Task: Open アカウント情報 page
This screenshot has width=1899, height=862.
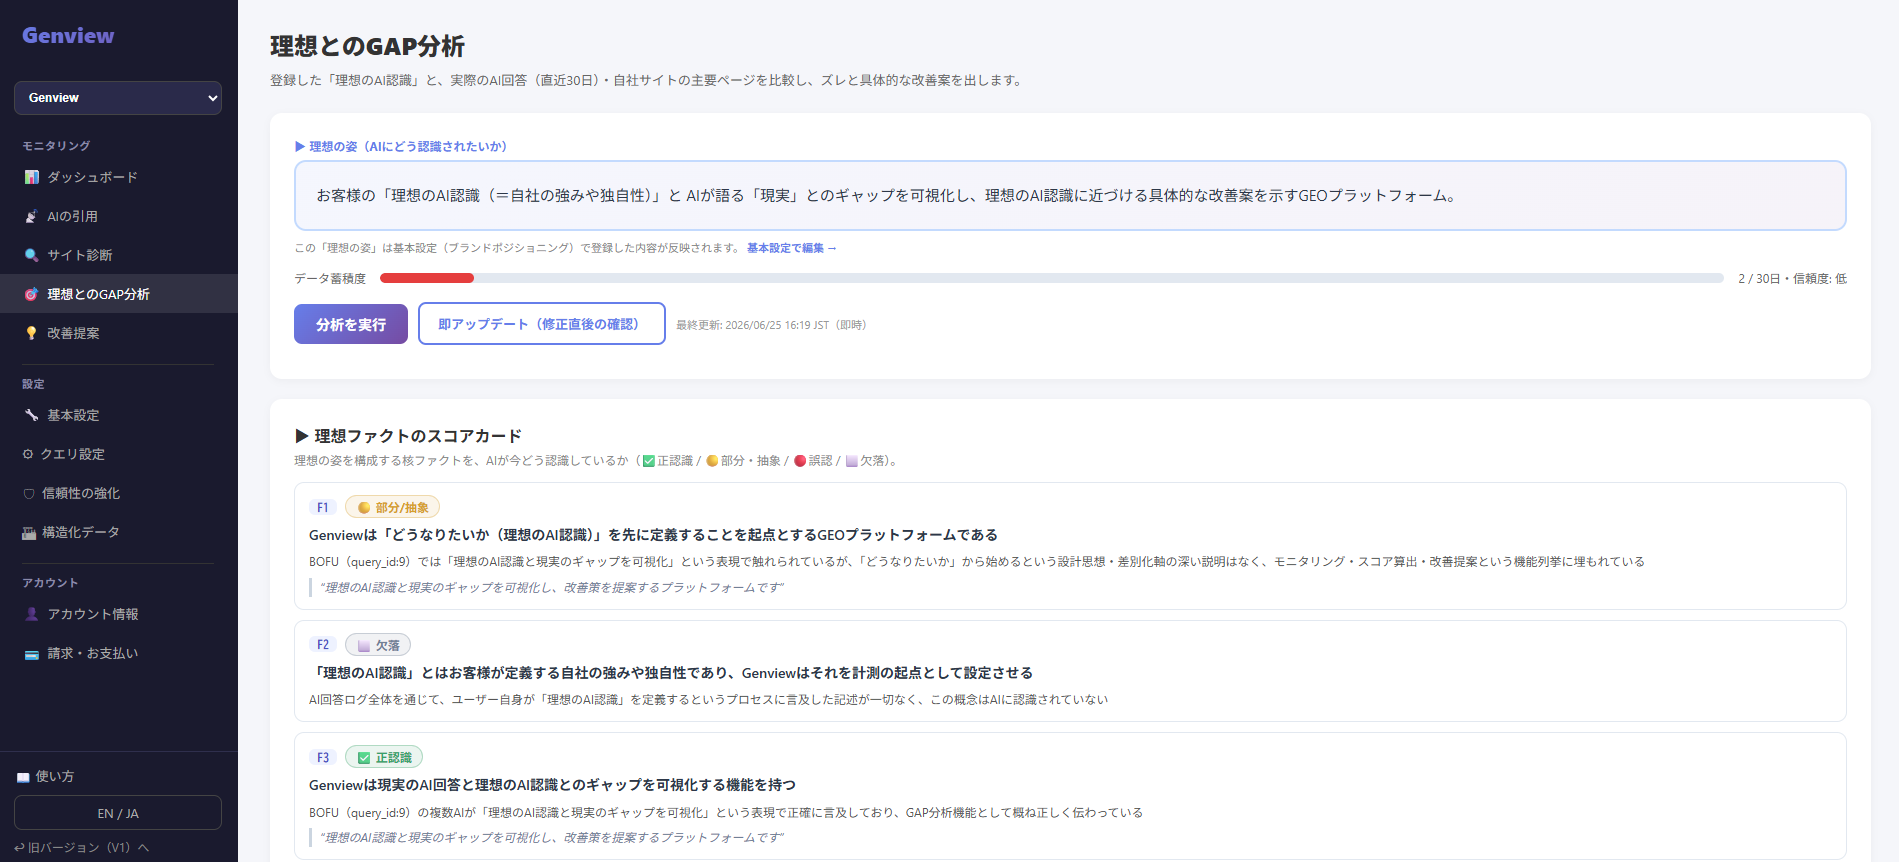Action: pyautogui.click(x=118, y=614)
